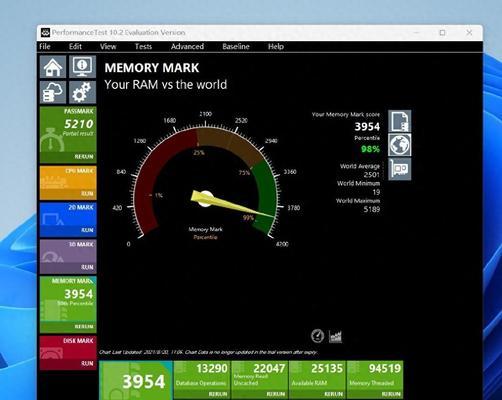The height and width of the screenshot is (400, 502).
Task: Click the Database Operations 13290 score
Action: tap(212, 368)
